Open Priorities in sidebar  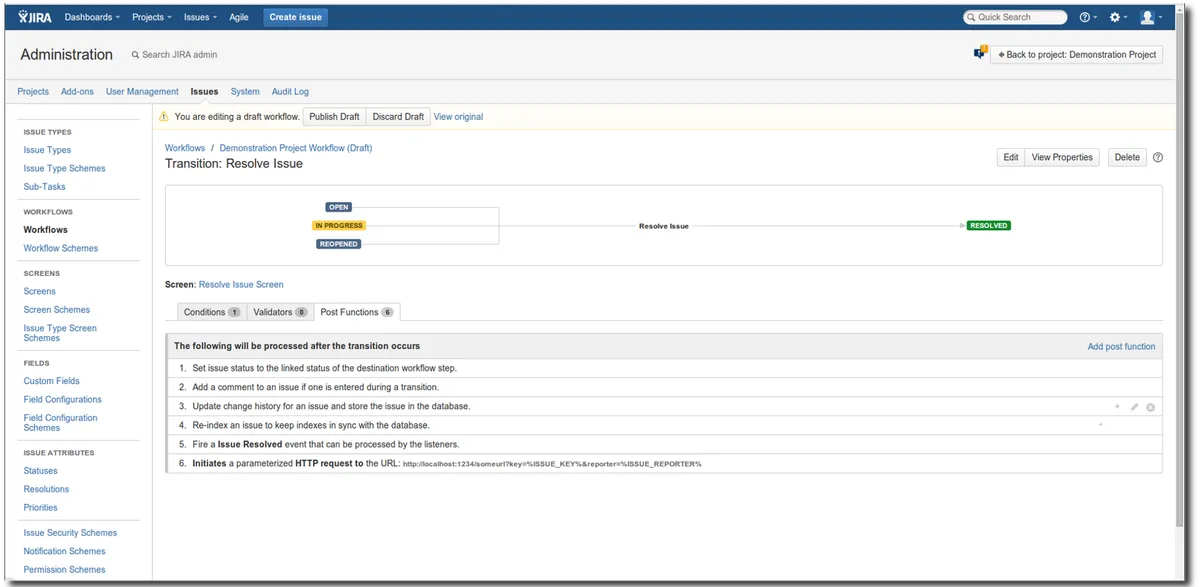(x=41, y=507)
